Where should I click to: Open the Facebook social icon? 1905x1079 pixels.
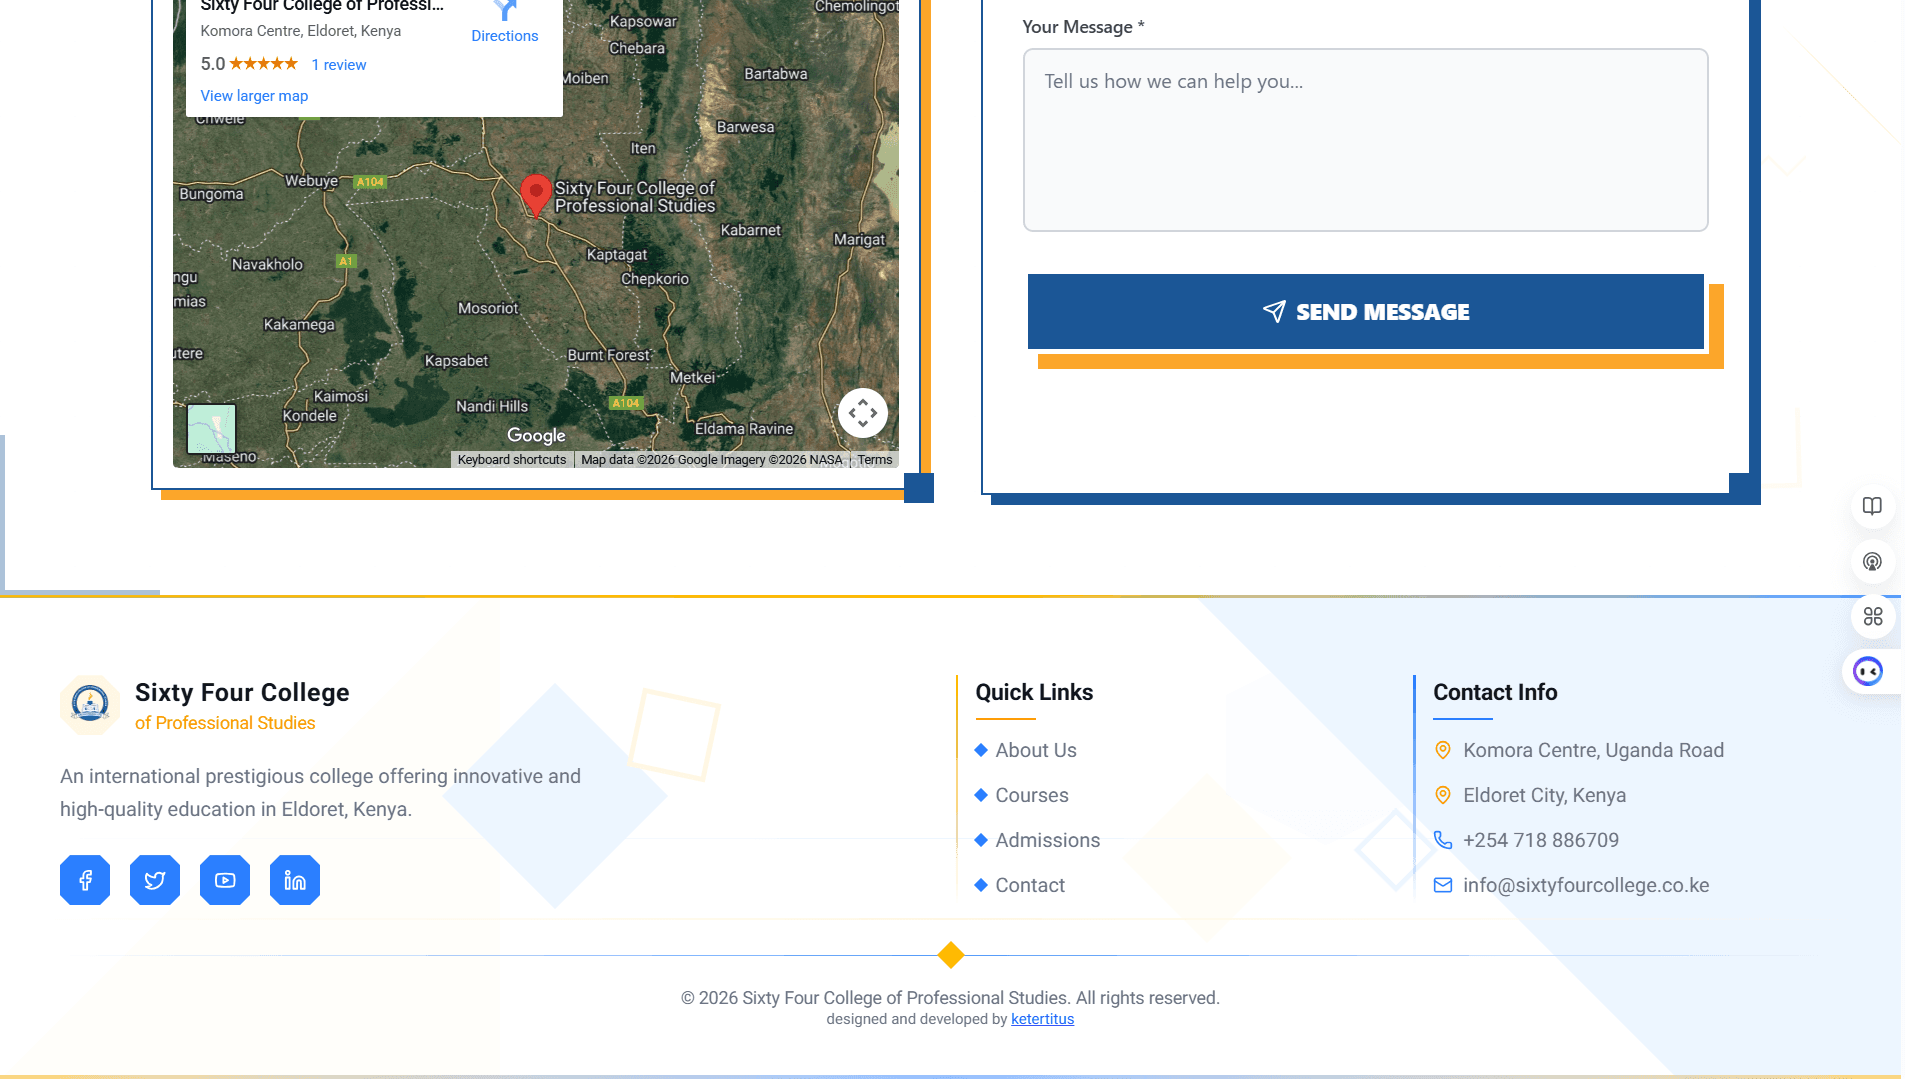click(85, 880)
